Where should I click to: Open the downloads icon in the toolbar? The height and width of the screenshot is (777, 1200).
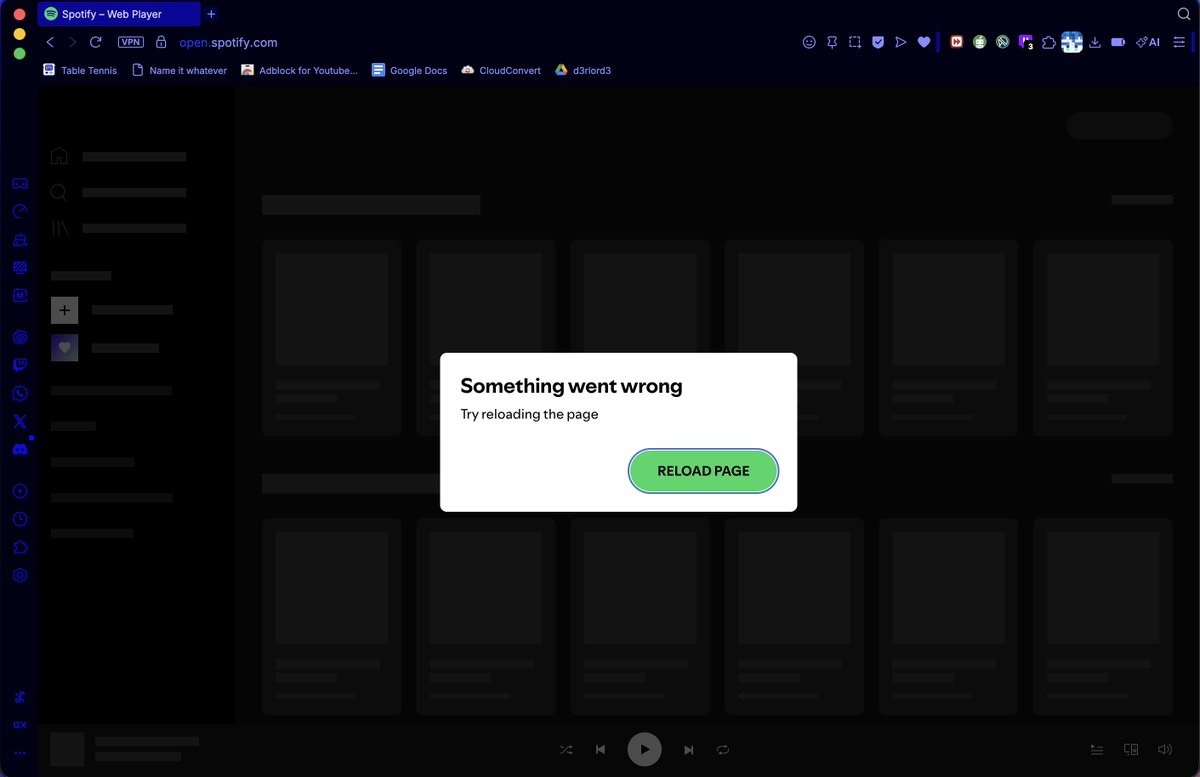click(x=1095, y=42)
